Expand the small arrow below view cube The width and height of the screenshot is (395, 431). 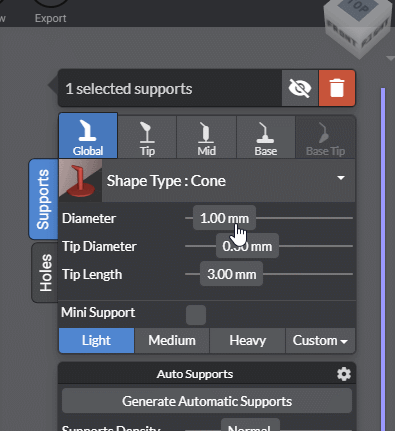(x=390, y=59)
